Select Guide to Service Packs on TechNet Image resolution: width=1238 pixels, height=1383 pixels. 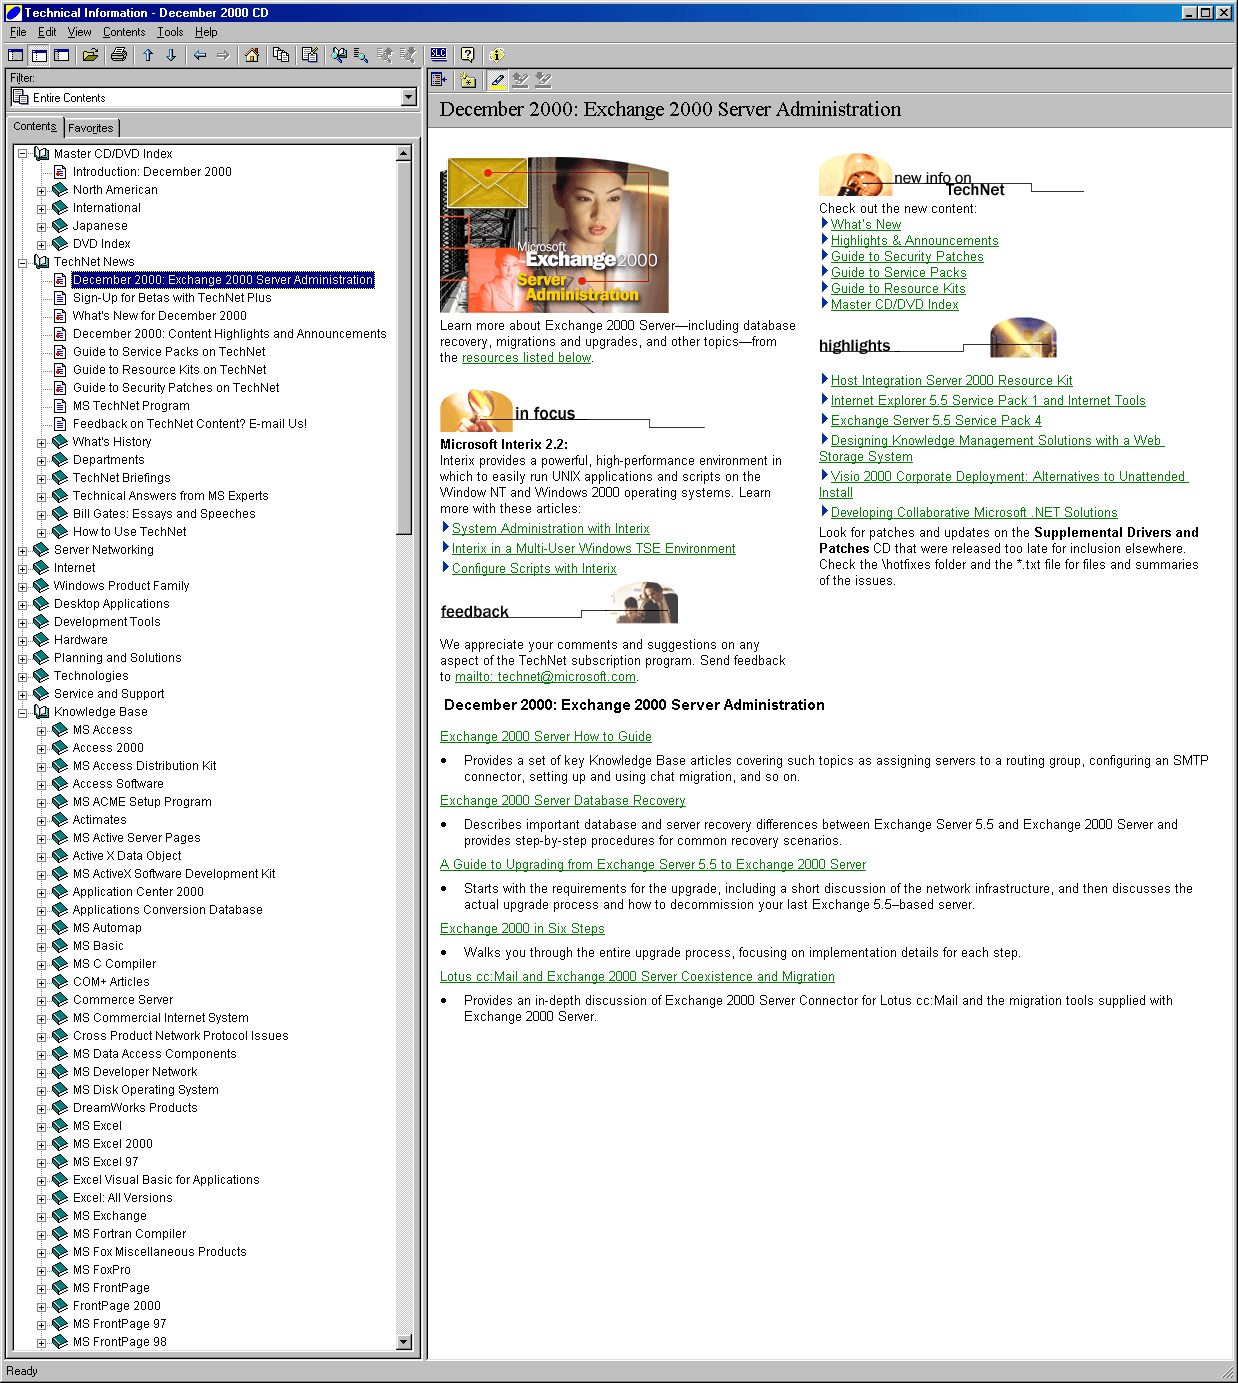[169, 352]
